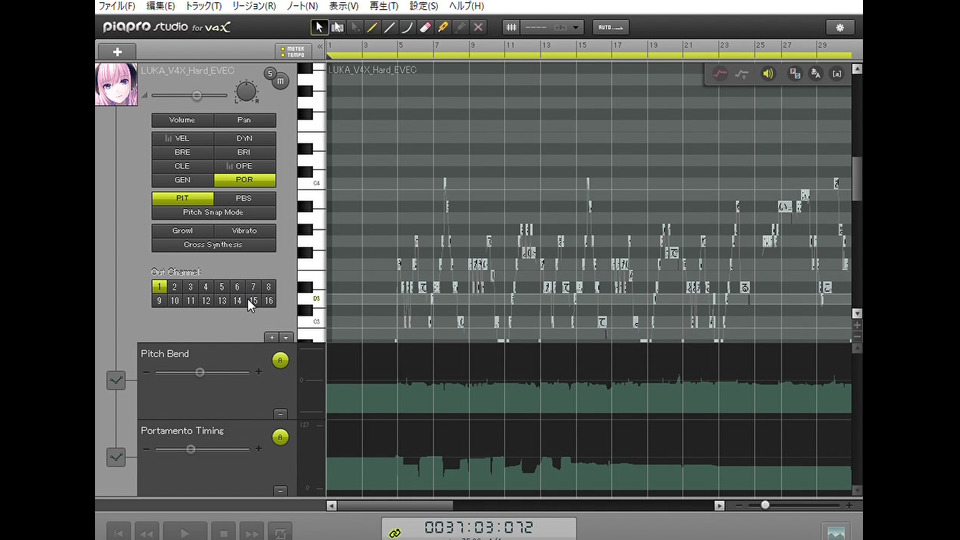Image resolution: width=960 pixels, height=540 pixels.
Task: Toggle the speaker audio preview icon
Action: click(x=768, y=74)
